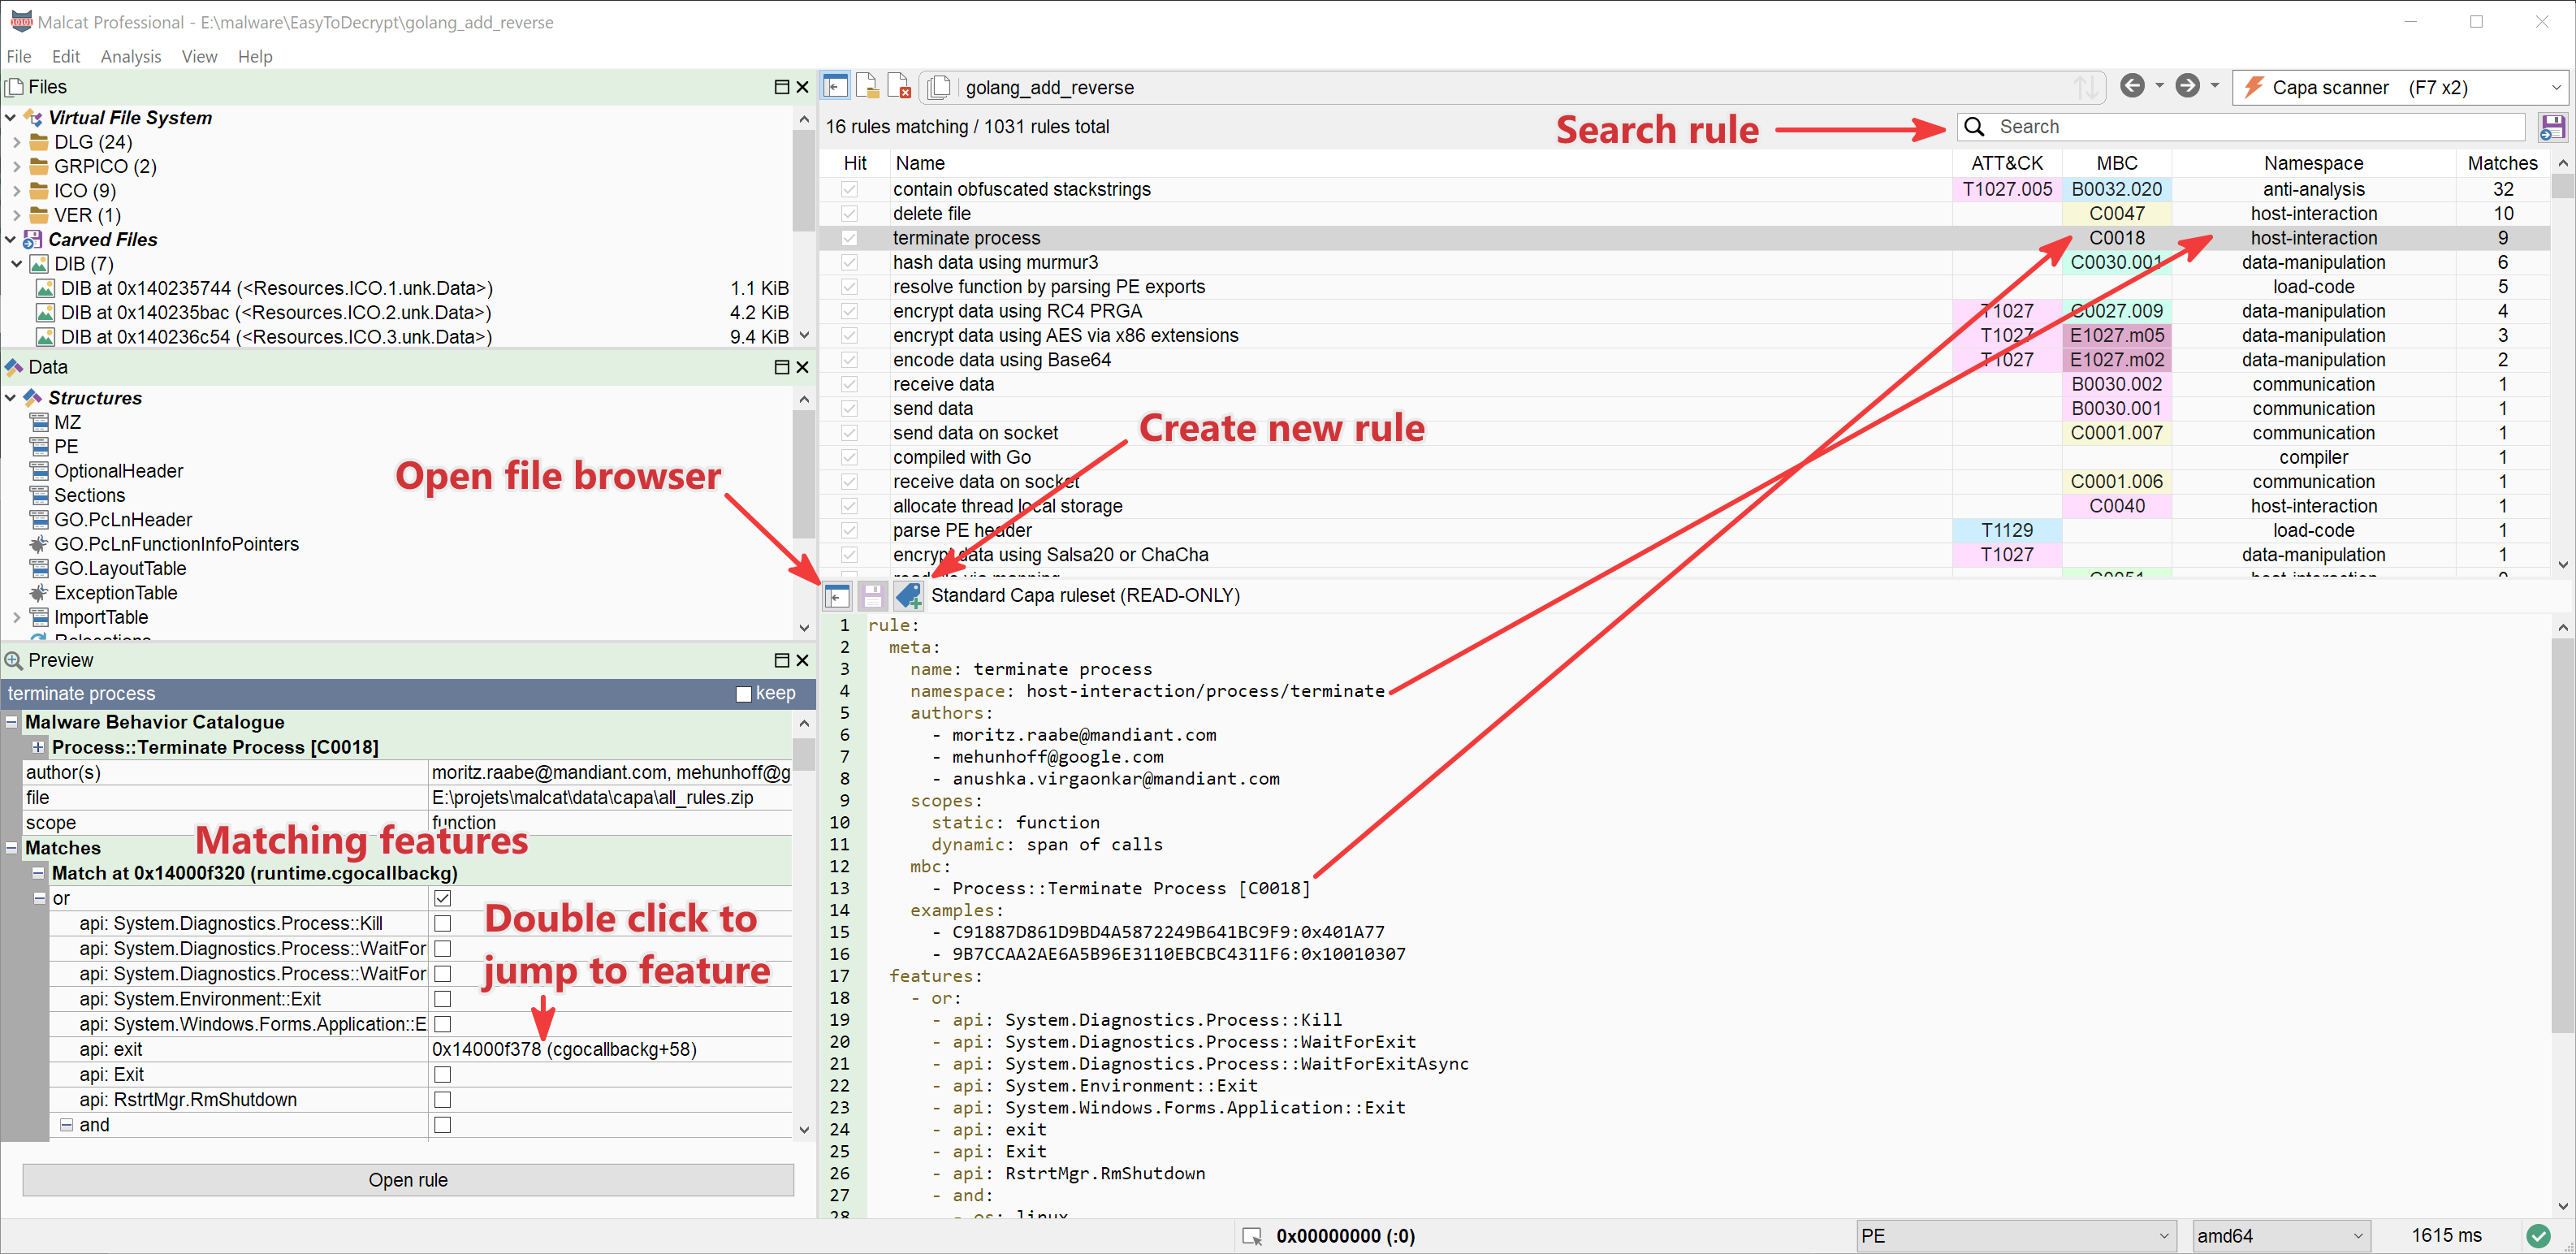Navigate forward with the right arrow button
This screenshot has width=2576, height=1254.
point(2188,86)
